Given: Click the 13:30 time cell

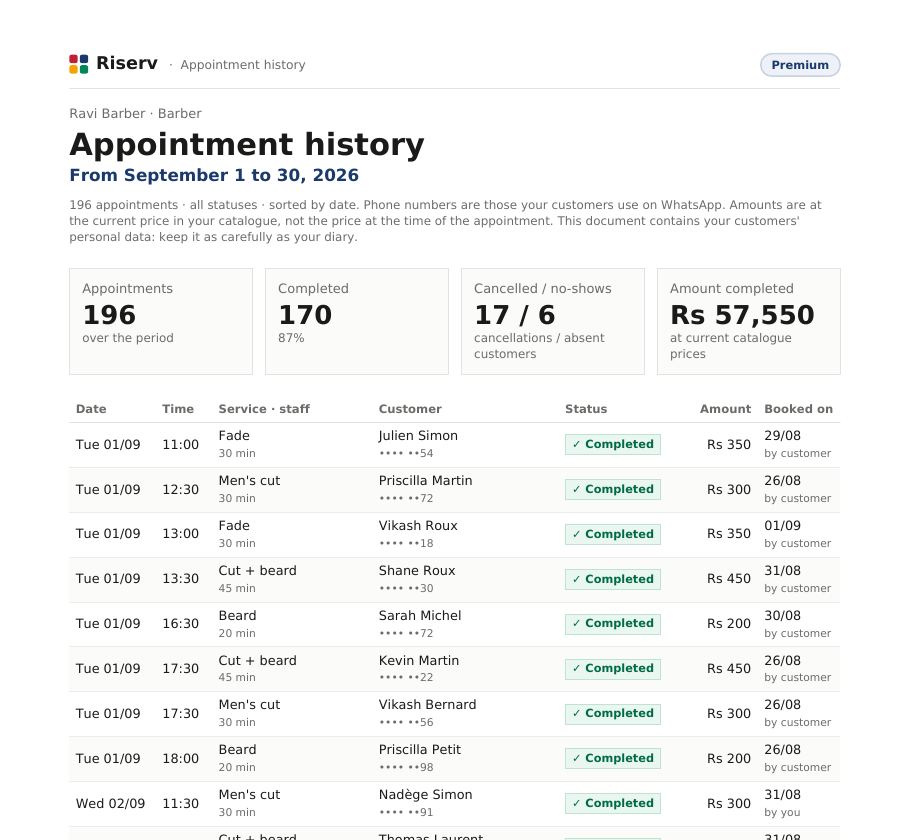Looking at the screenshot, I should [180, 579].
